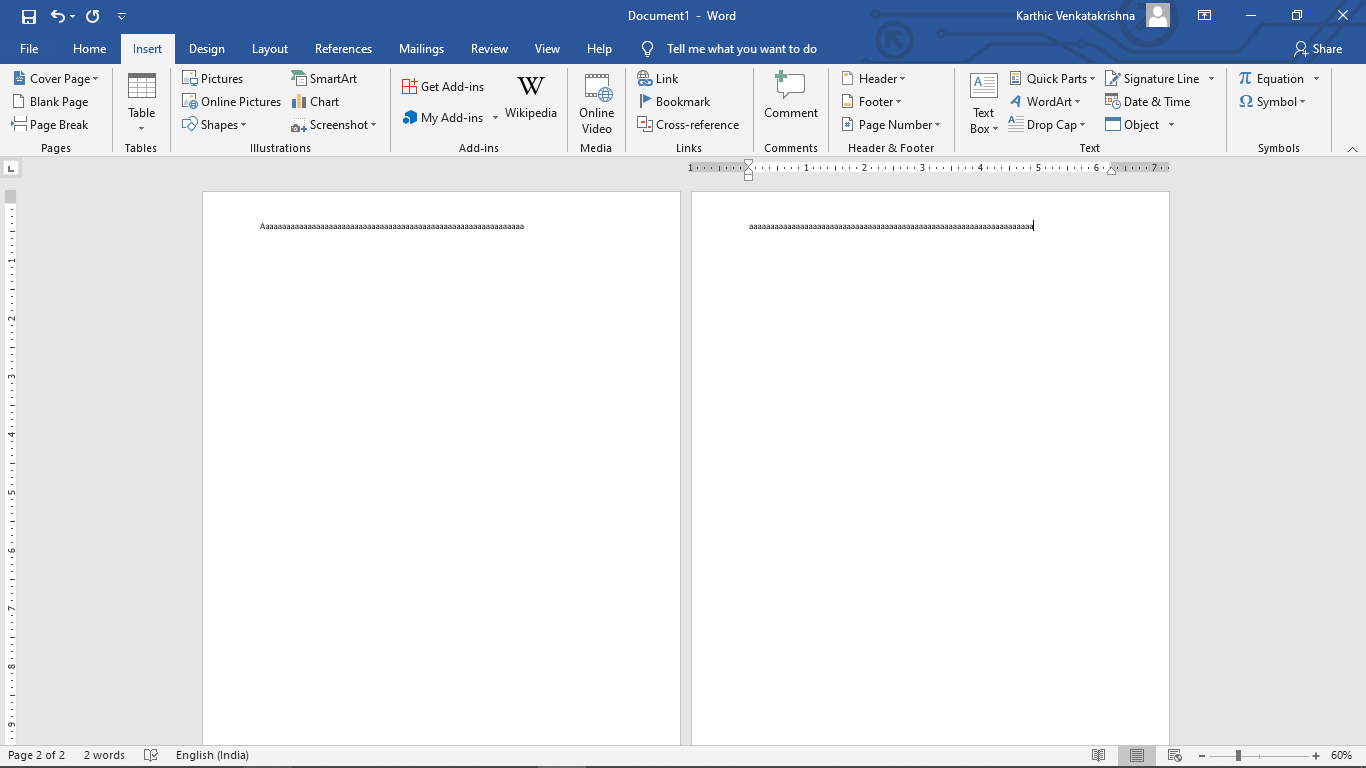Click the 60% zoom level
Viewport: 1366px width, 768px height.
click(x=1341, y=755)
